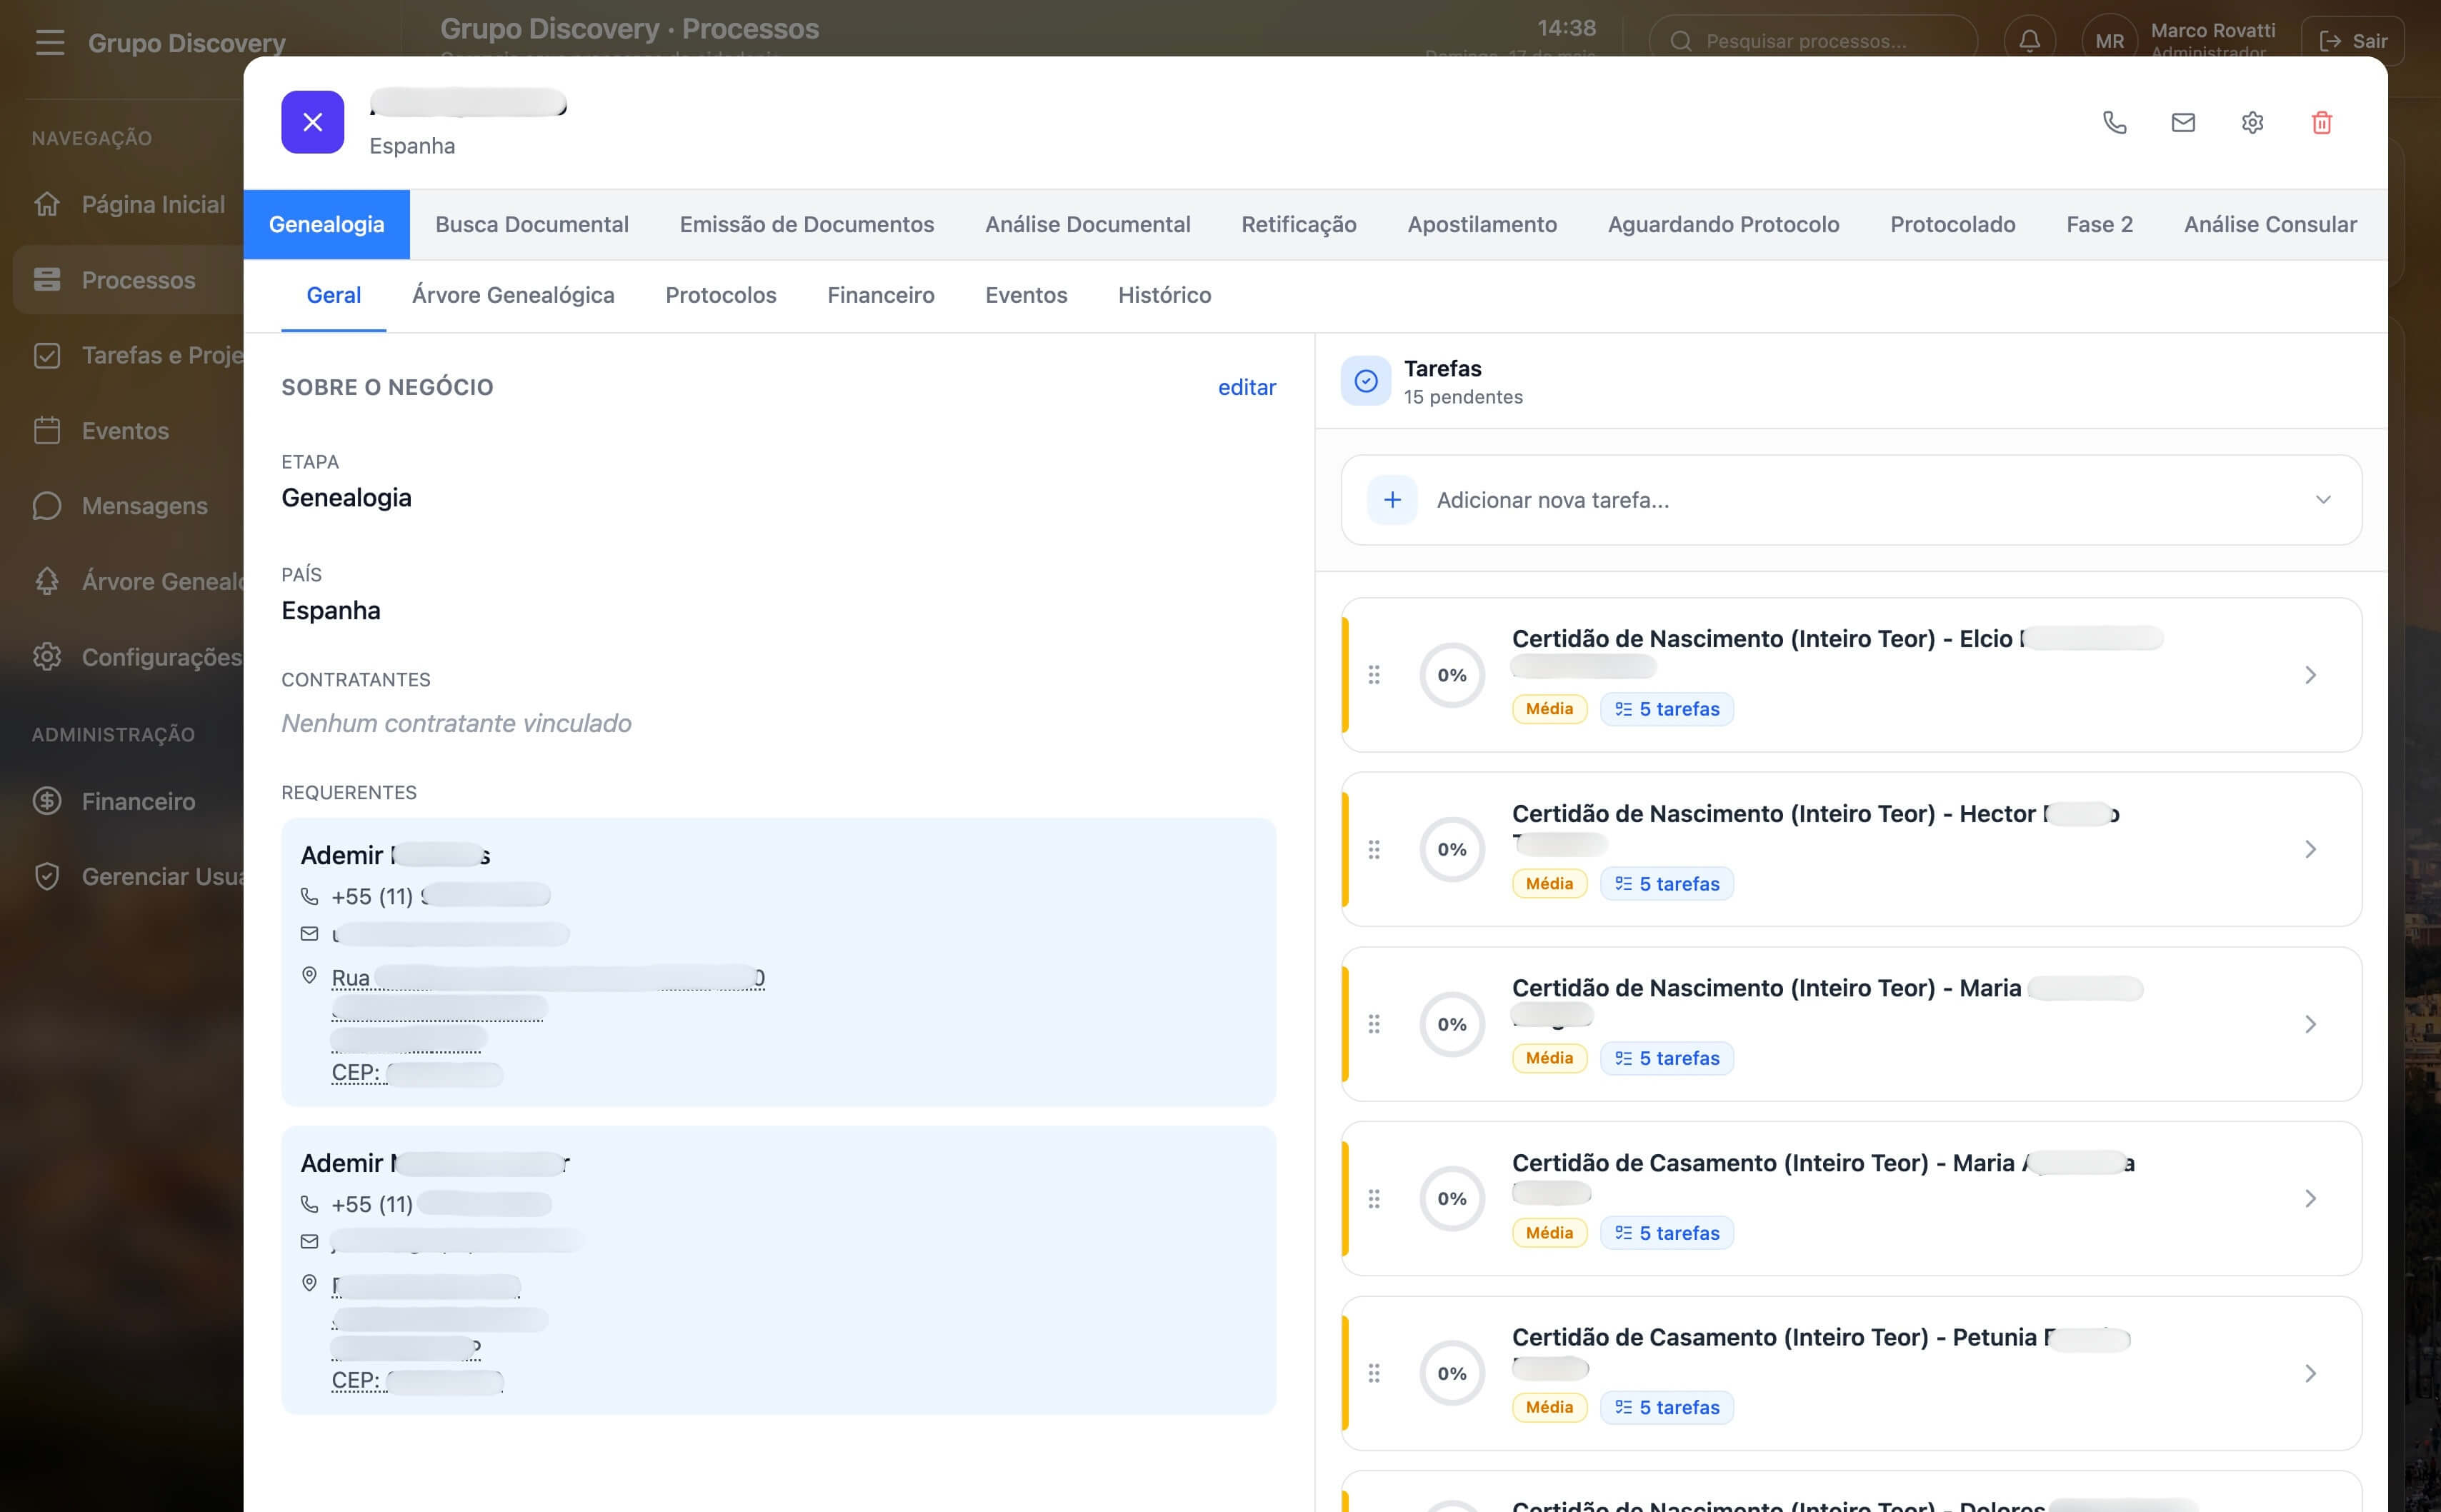Select the Aguardando Protocolo stage tab
2441x1512 pixels.
(1723, 224)
